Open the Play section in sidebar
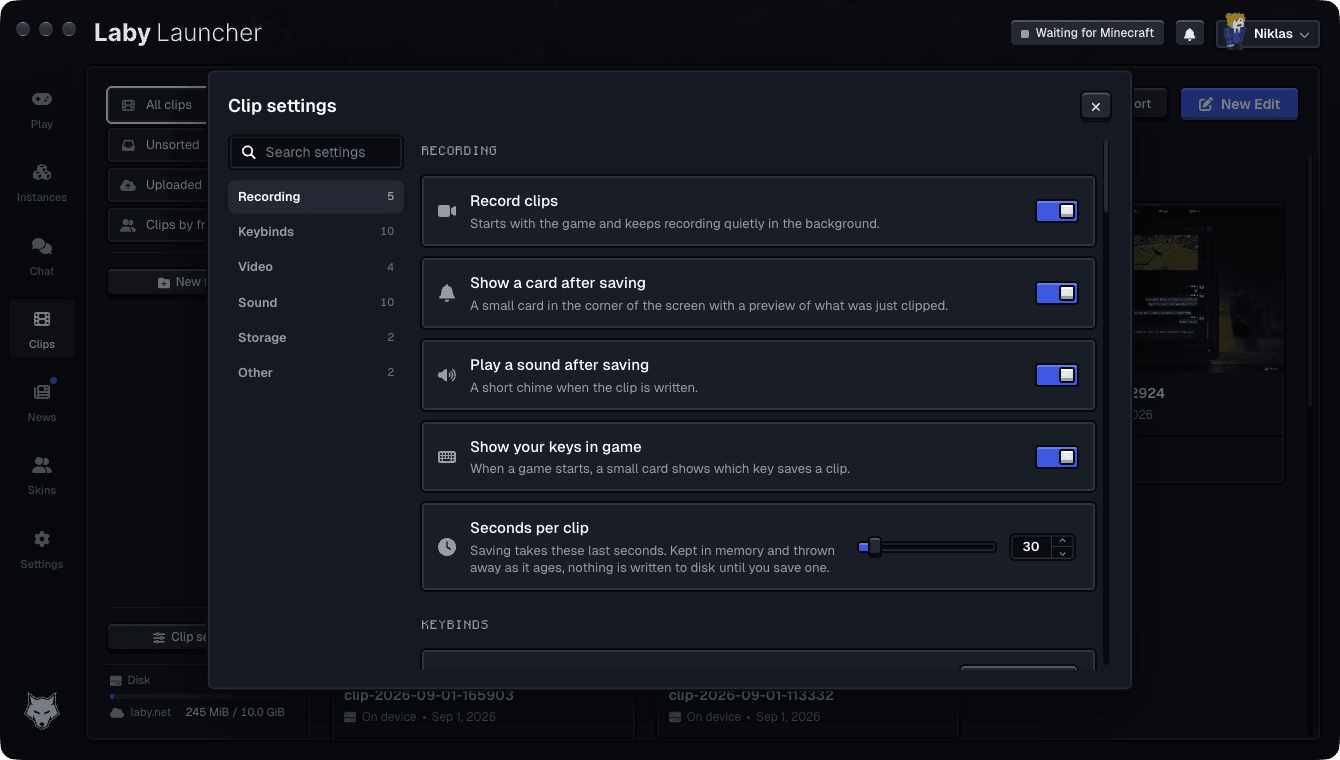Screen dimensions: 1340x760 point(41,110)
